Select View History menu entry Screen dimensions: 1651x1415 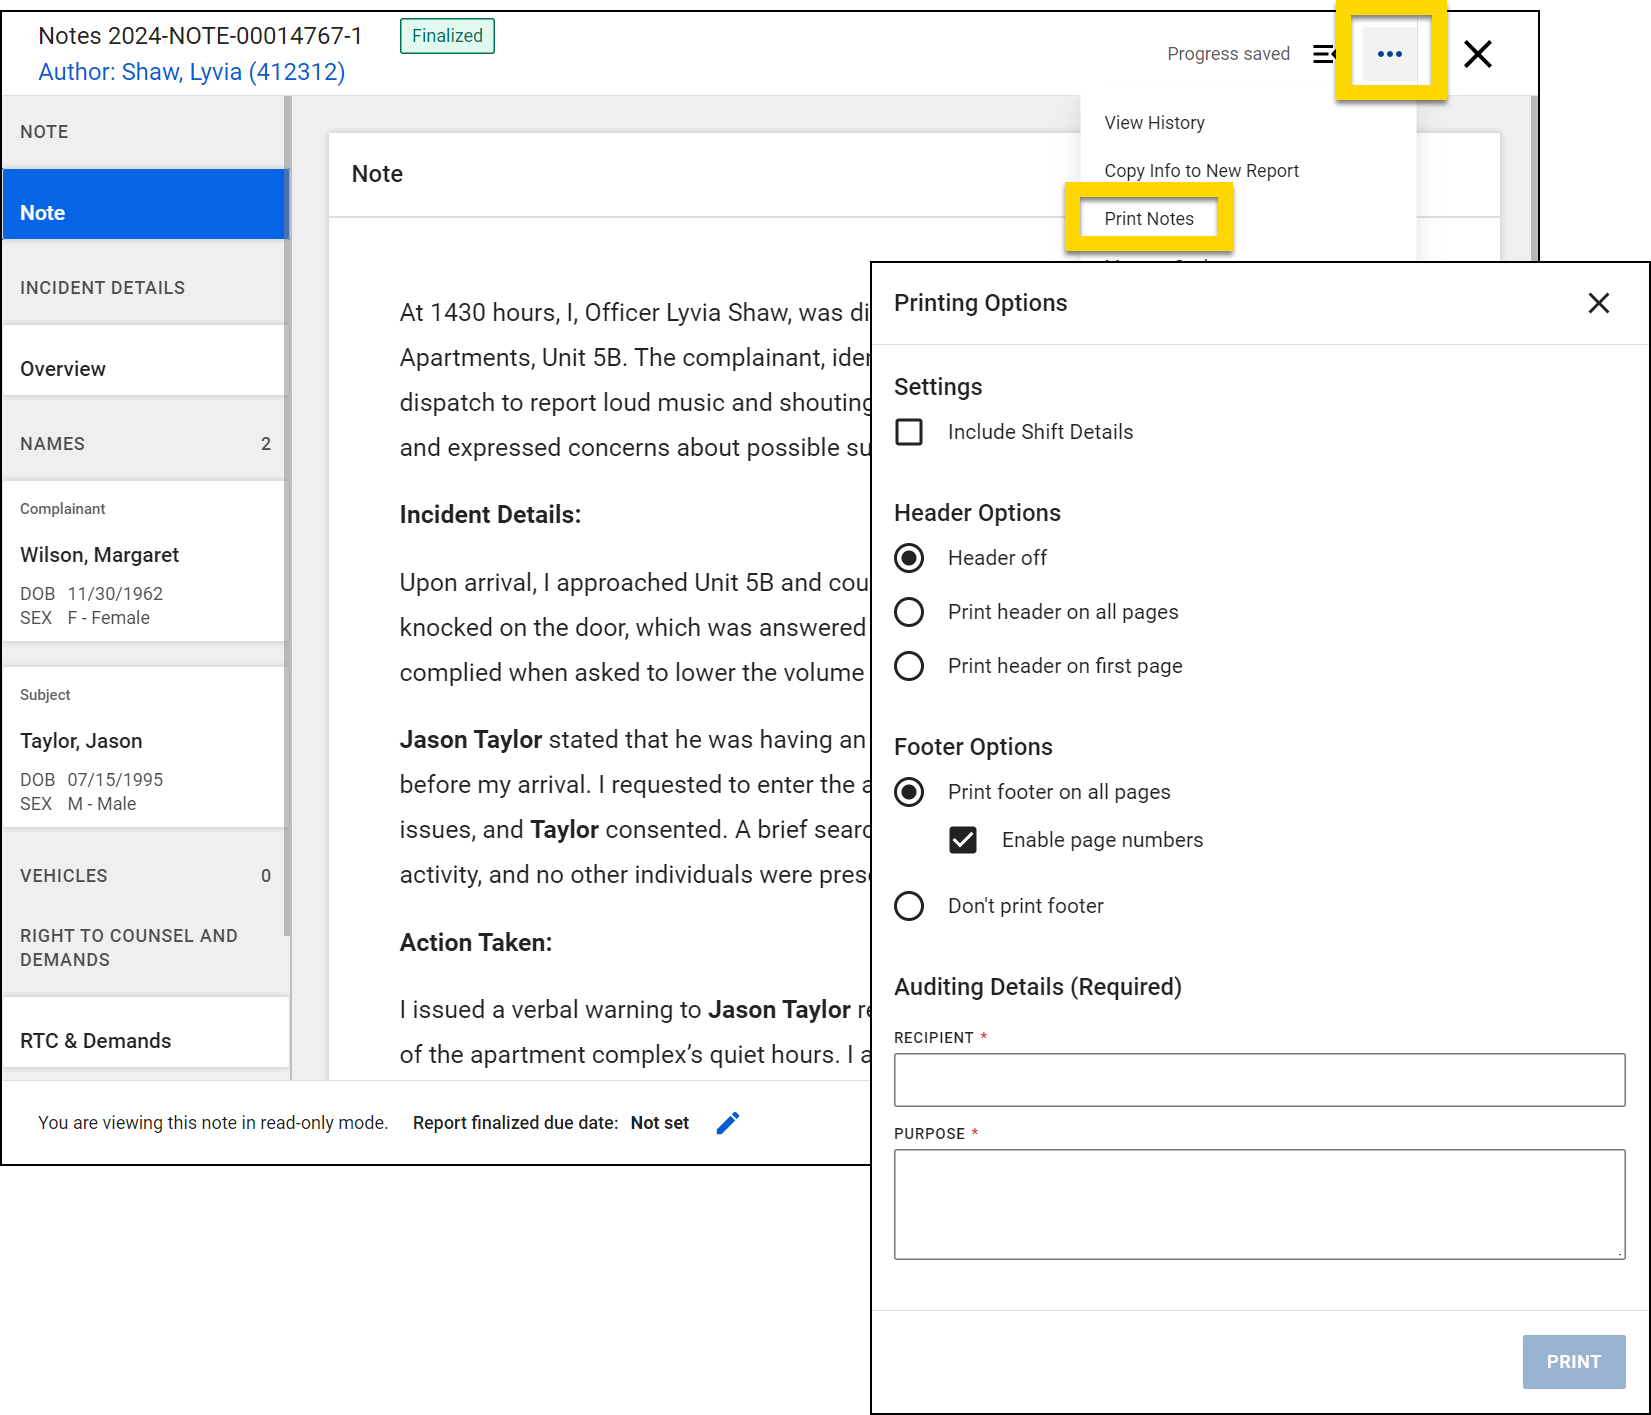(1154, 123)
